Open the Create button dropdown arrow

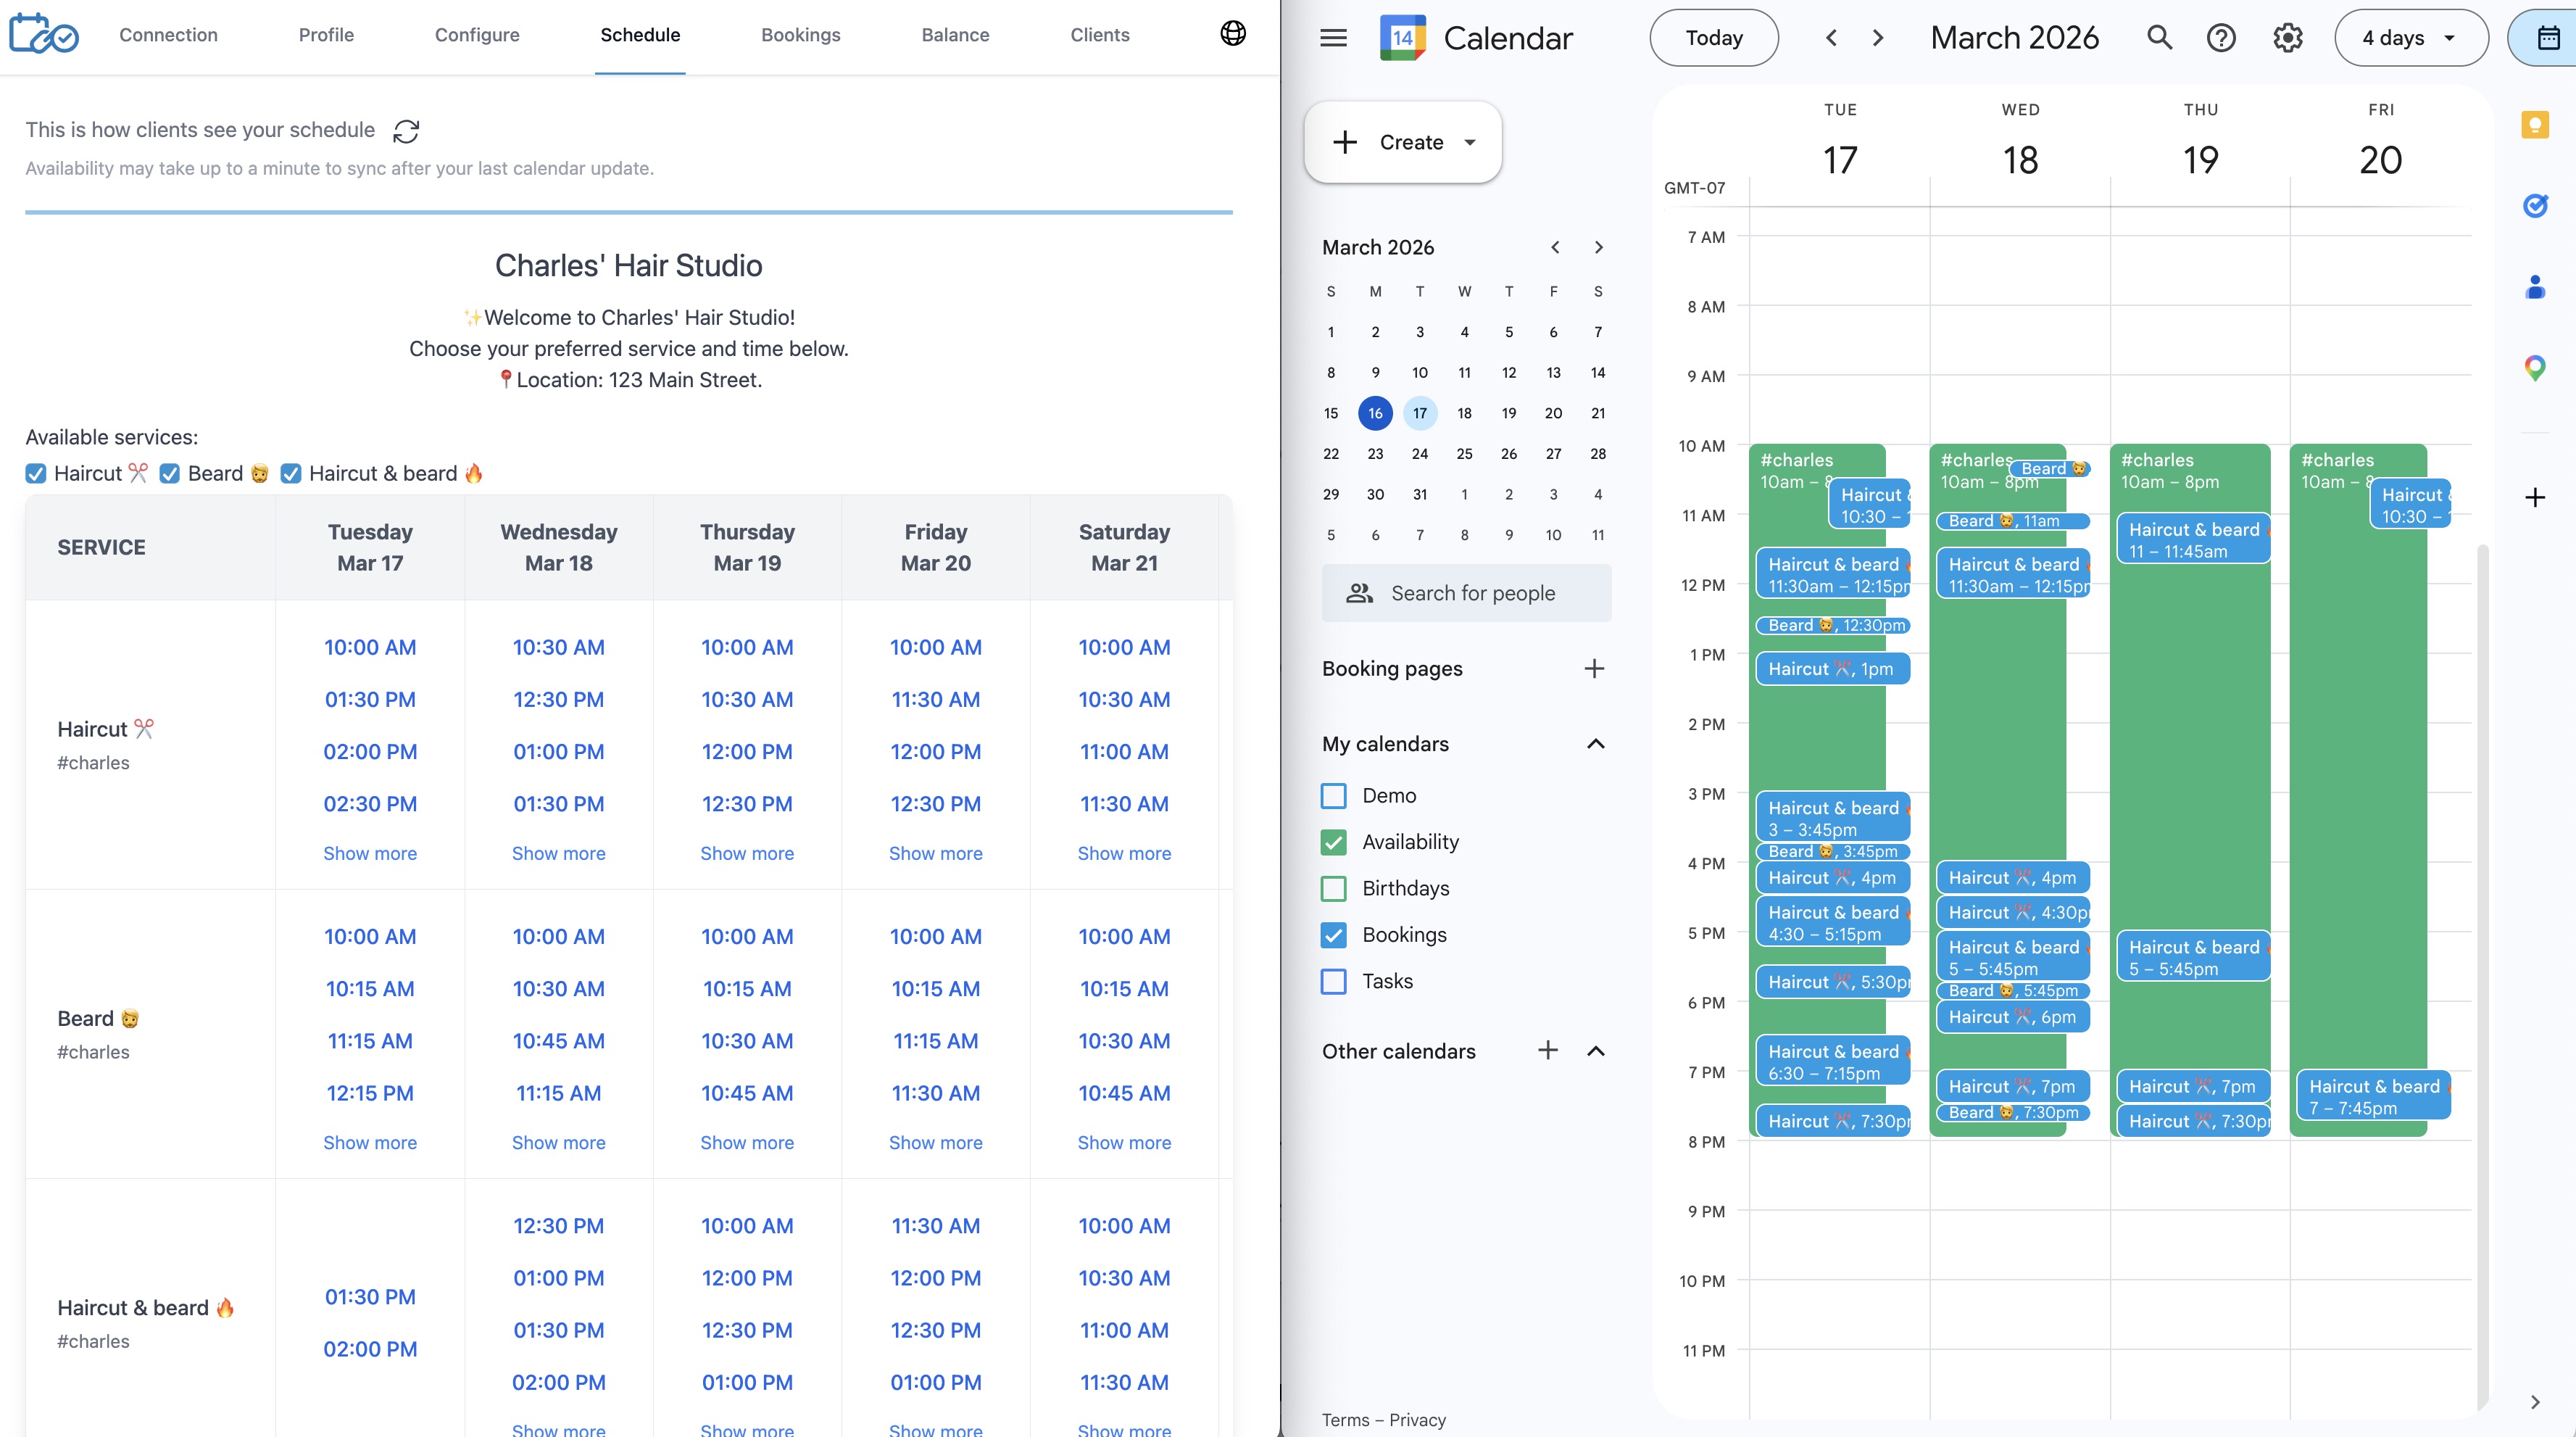[1470, 142]
